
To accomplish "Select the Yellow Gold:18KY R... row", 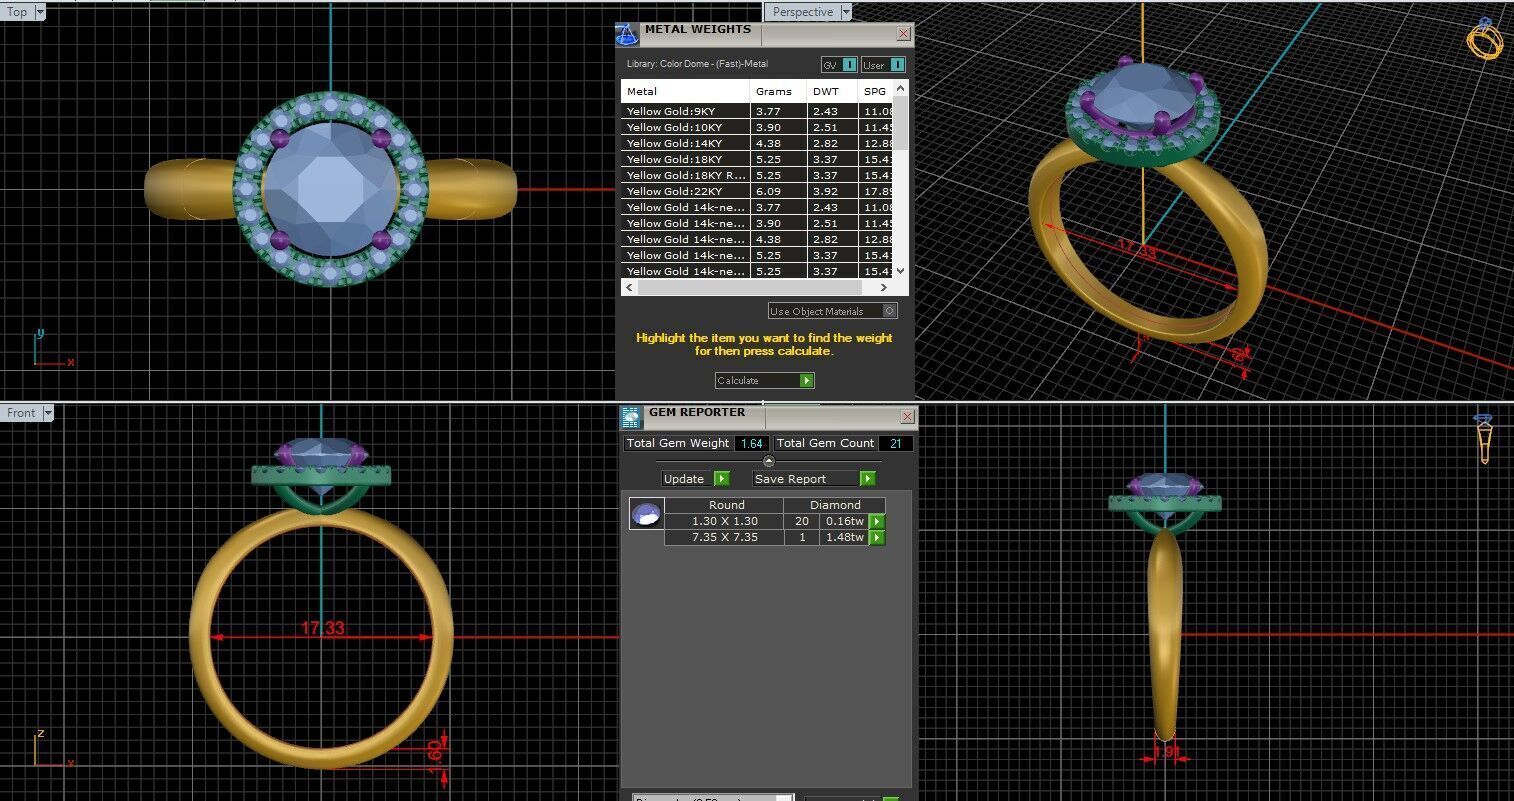I will [x=757, y=175].
